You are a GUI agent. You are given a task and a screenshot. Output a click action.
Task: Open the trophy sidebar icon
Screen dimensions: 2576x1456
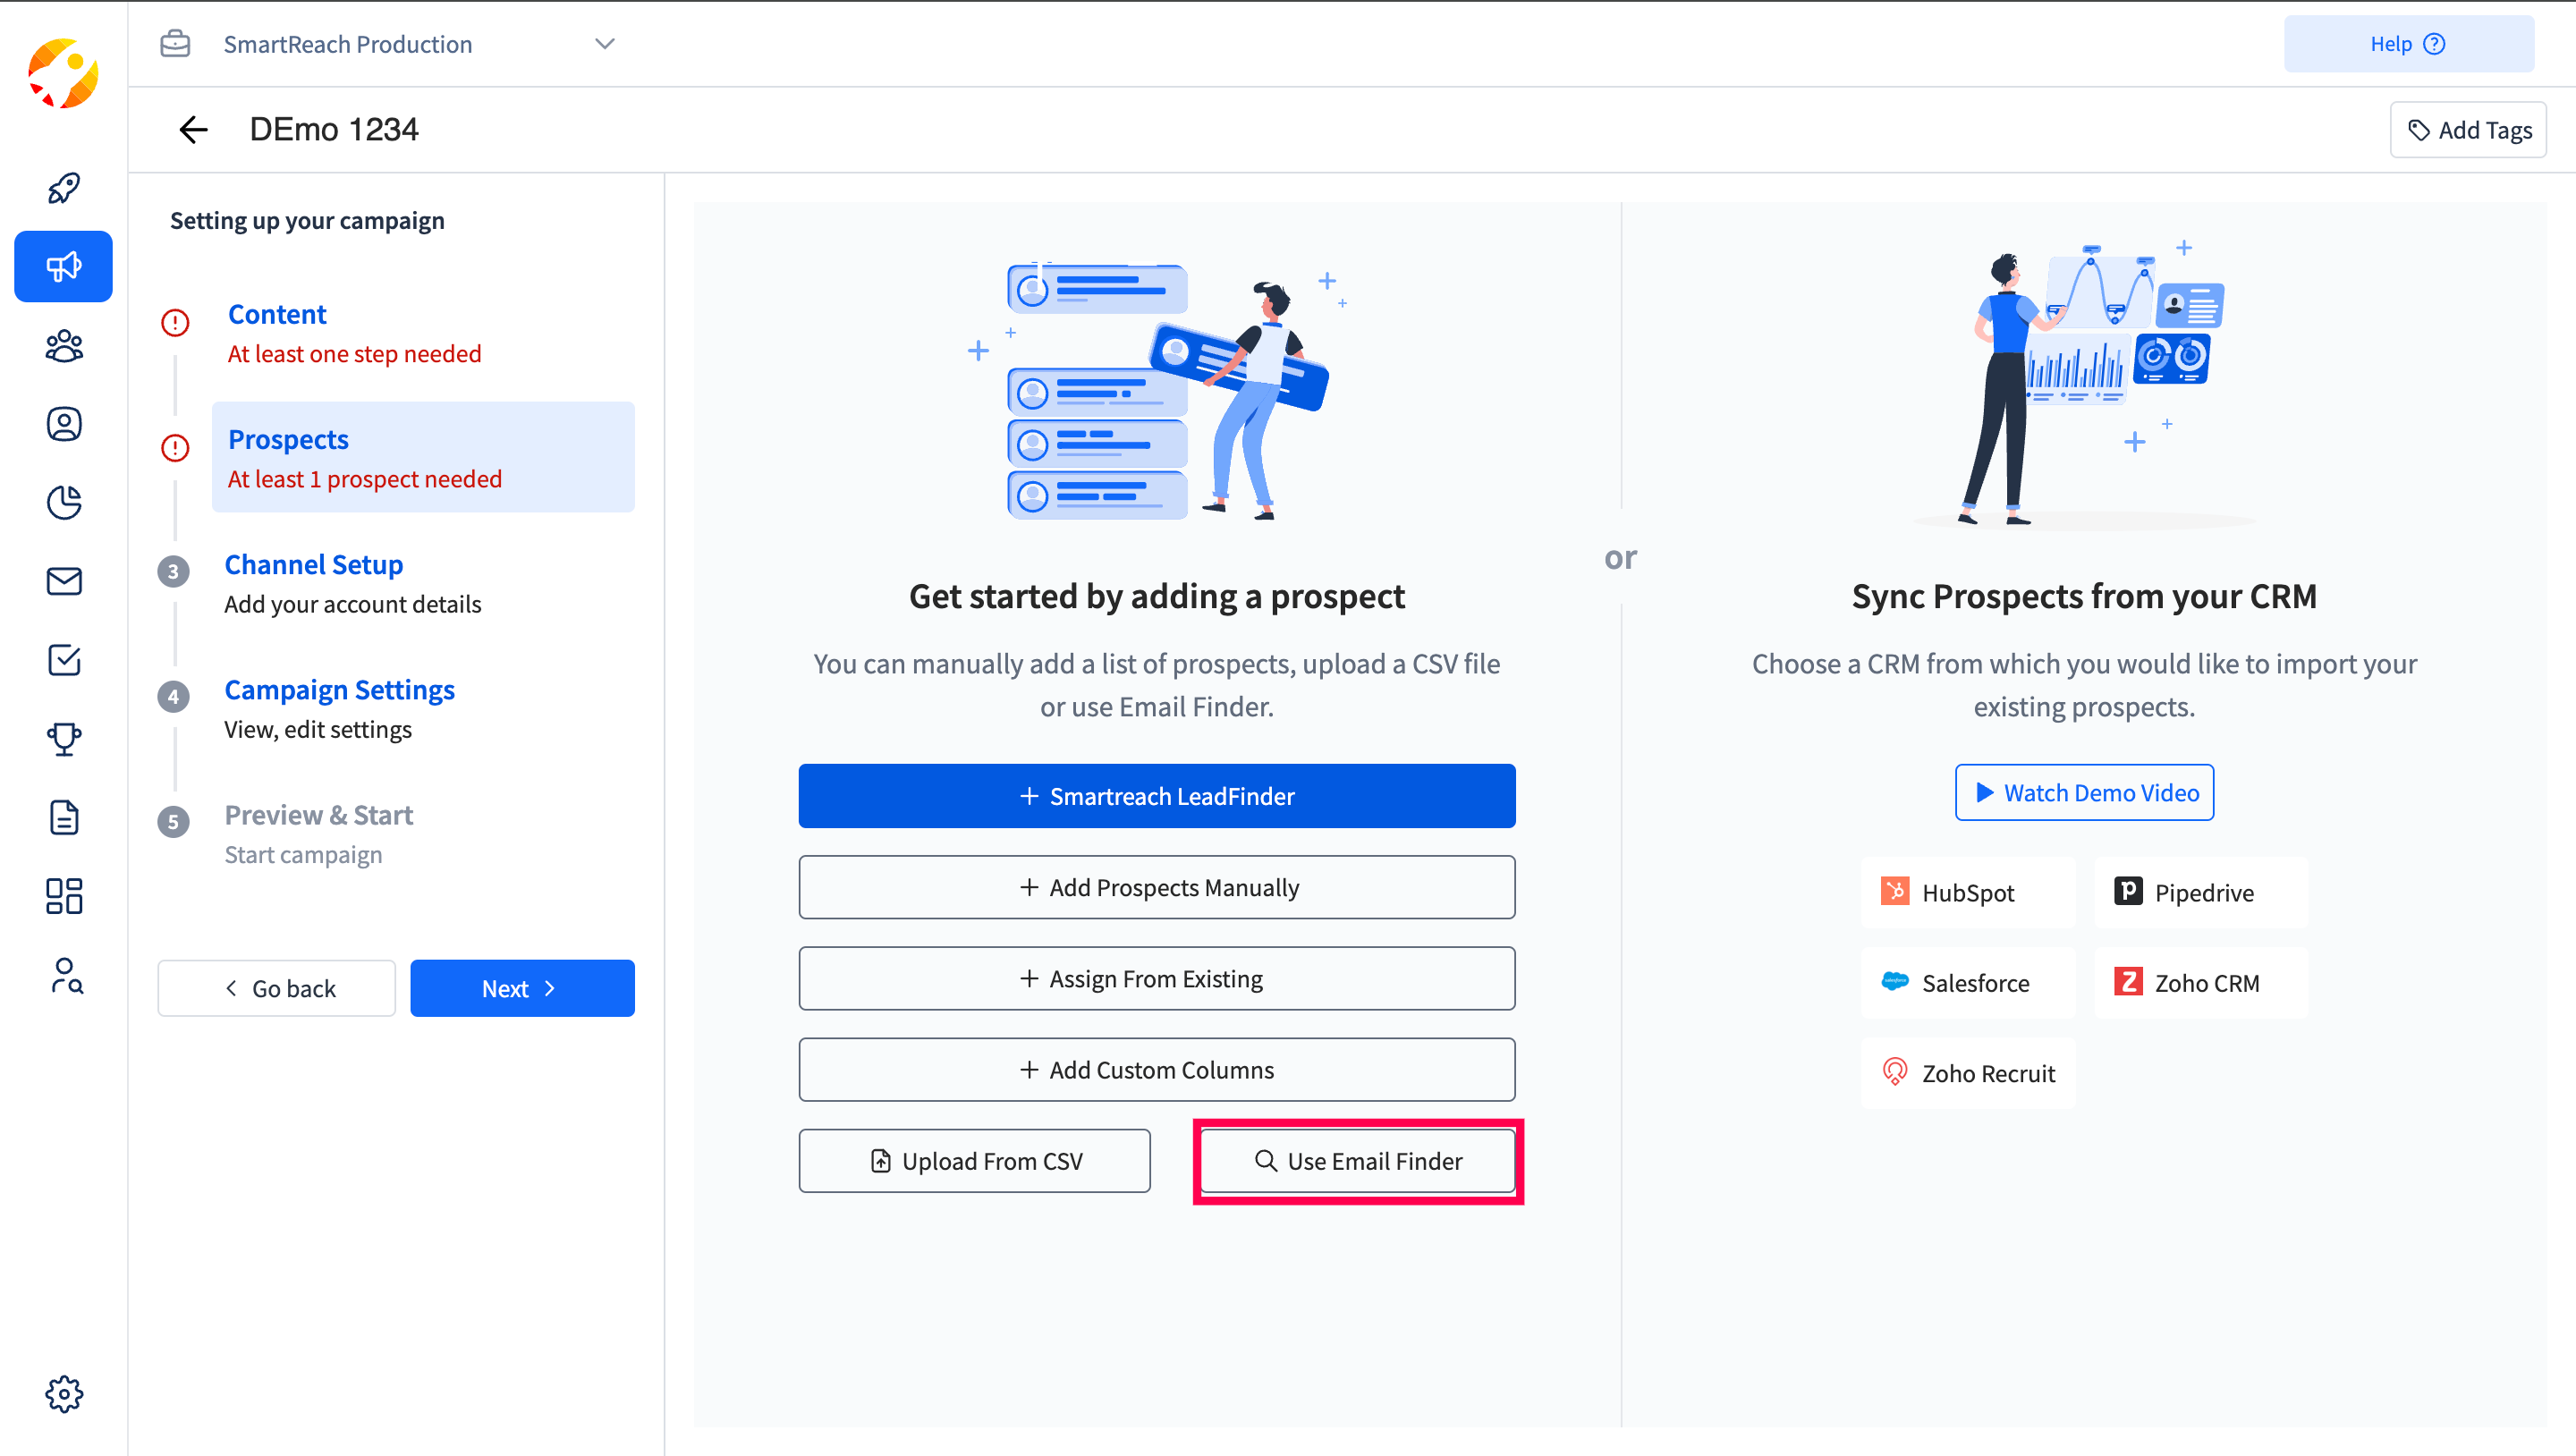[64, 739]
